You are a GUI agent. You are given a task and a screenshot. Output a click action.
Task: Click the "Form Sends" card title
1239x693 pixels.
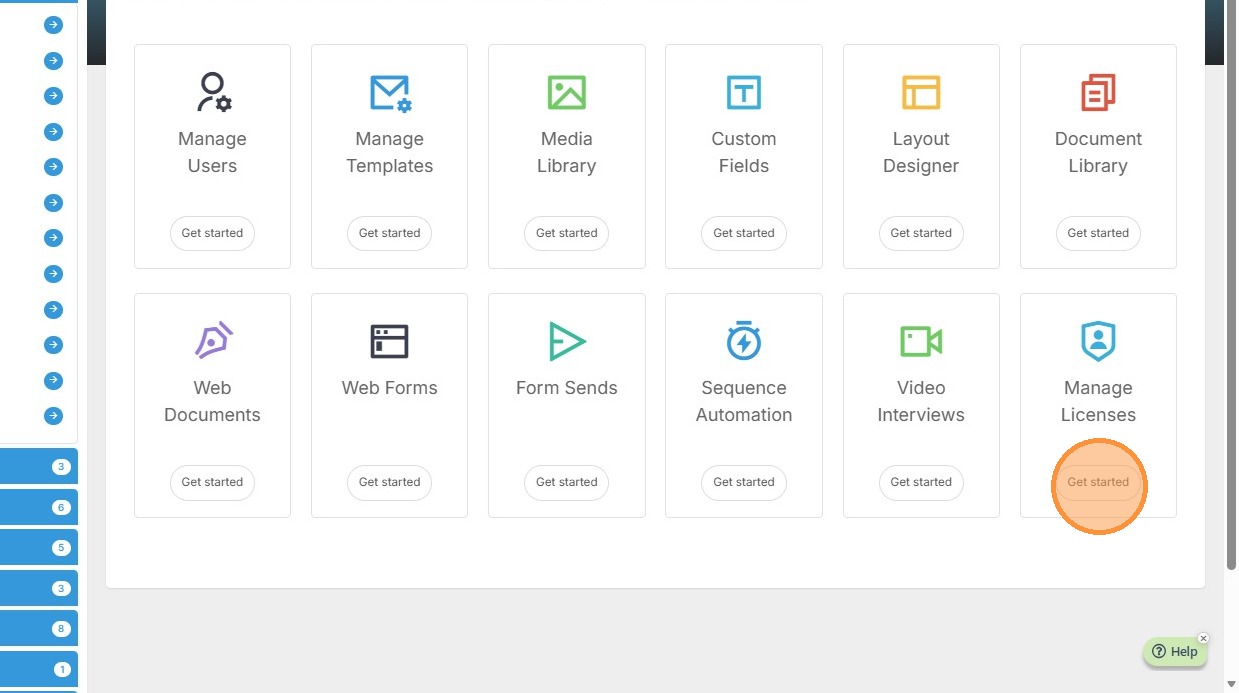tap(567, 388)
